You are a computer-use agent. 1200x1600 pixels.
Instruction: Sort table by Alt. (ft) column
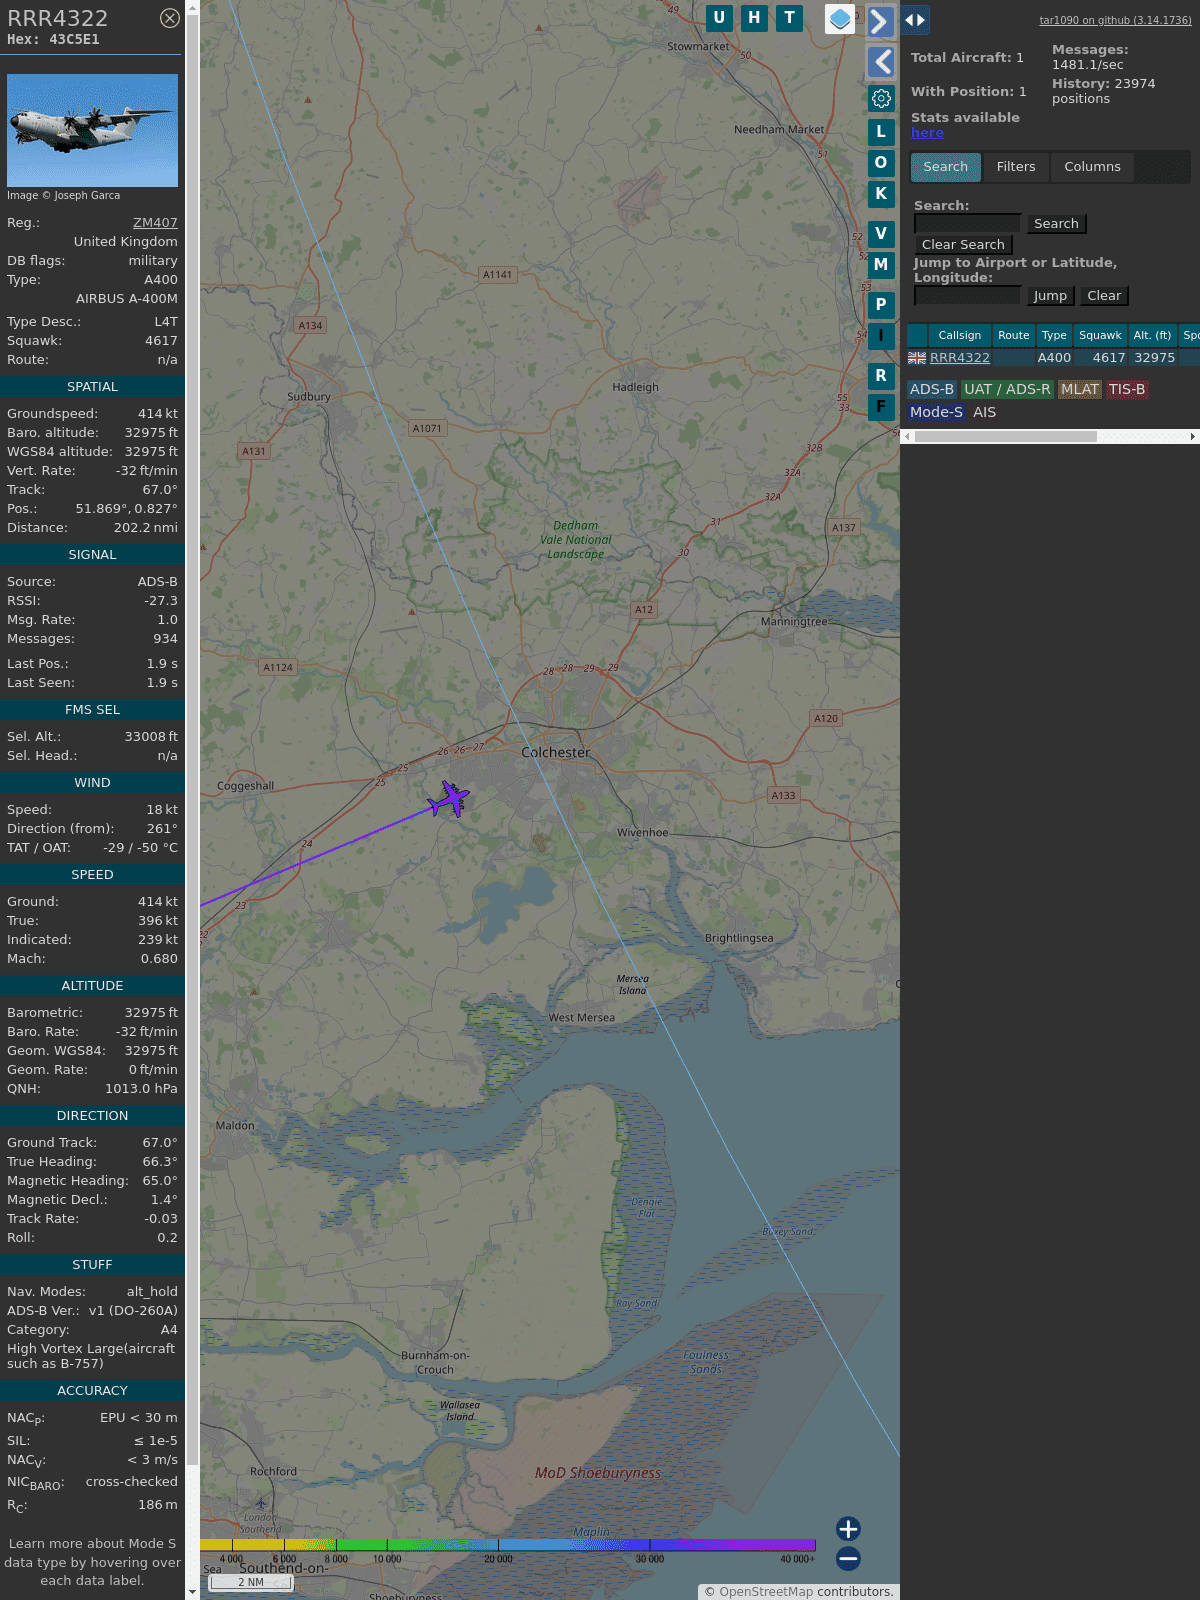[1152, 336]
